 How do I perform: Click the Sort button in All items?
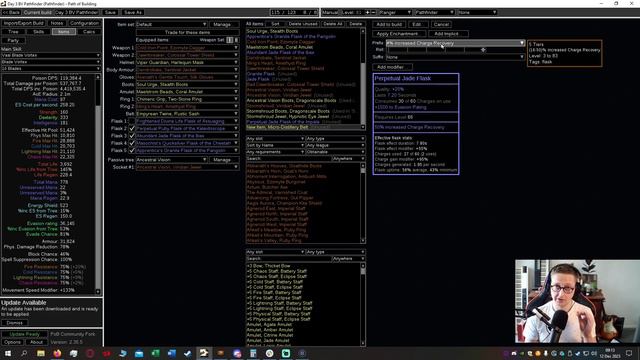click(275, 24)
